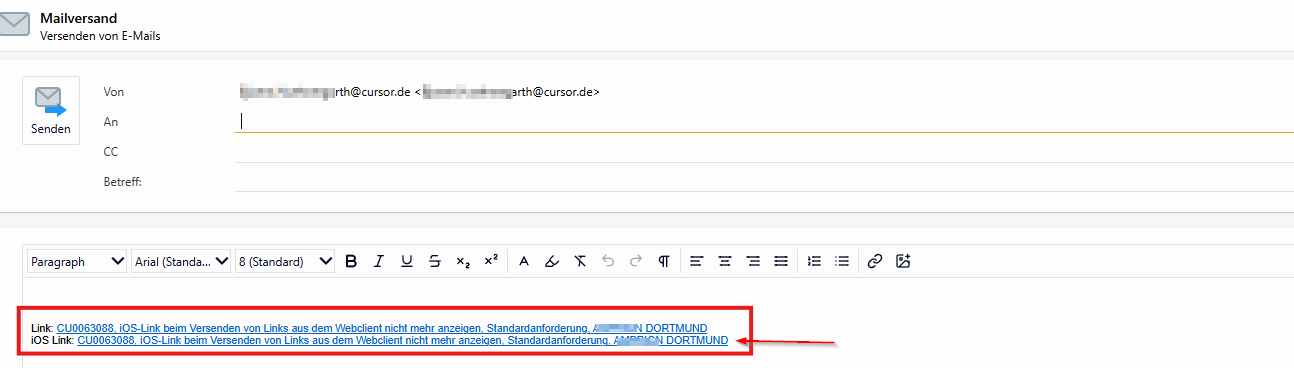Toggle bold formatting

click(x=351, y=261)
